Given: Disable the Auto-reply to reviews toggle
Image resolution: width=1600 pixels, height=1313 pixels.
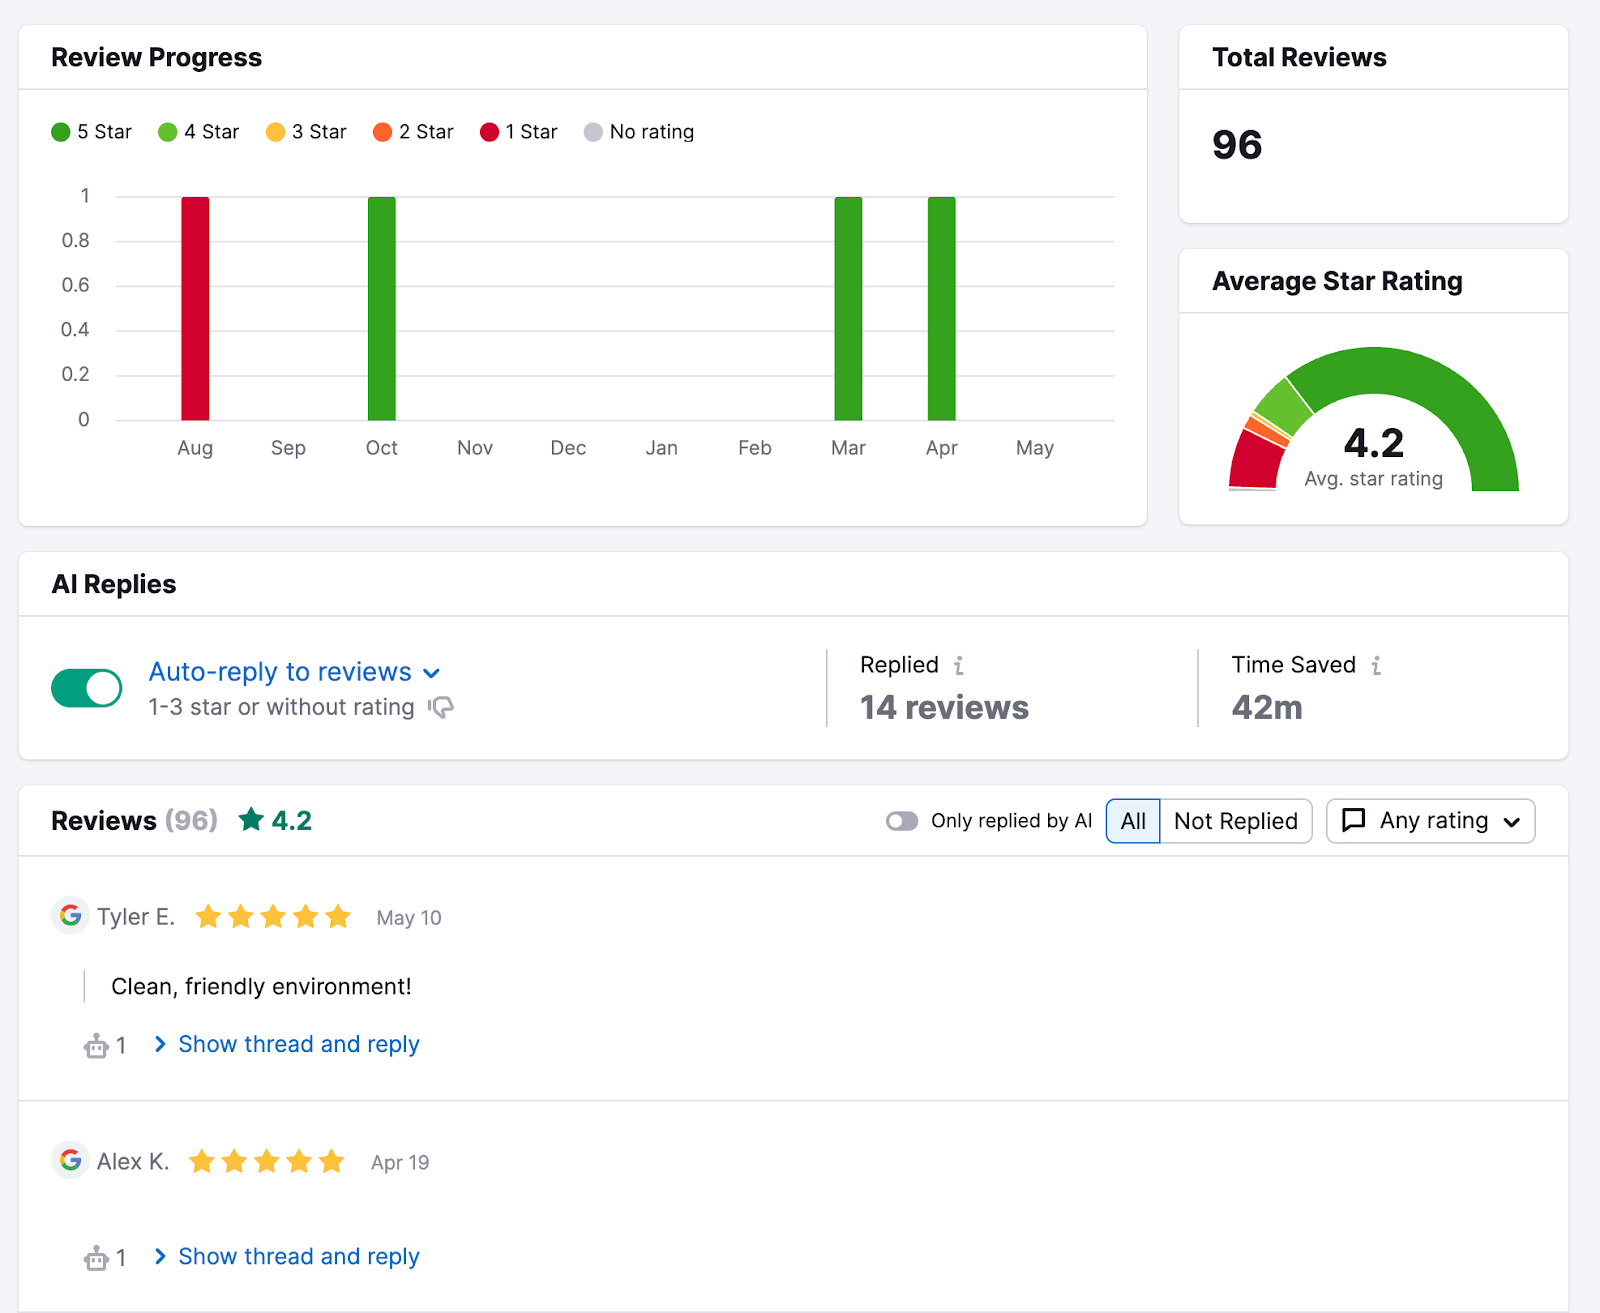Looking at the screenshot, I should tap(86, 687).
